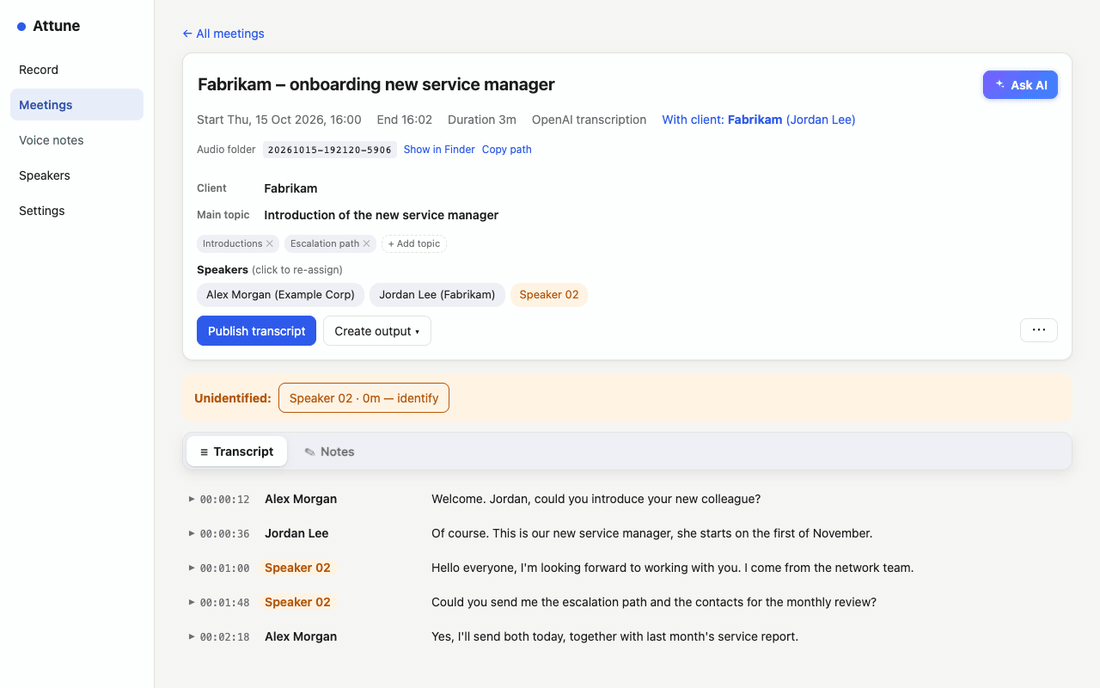Identify Speaker 02 in the Unidentified banner
The image size is (1100, 688).
[x=363, y=398]
